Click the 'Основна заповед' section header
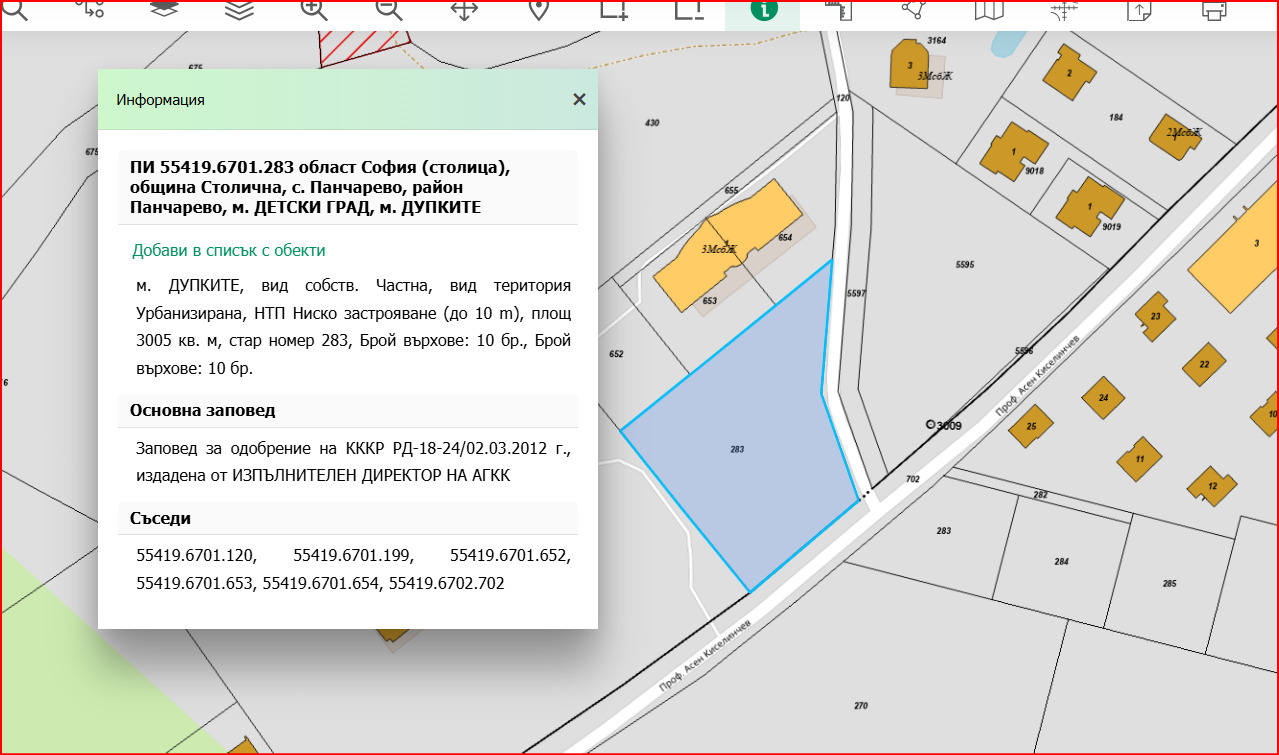1279x755 pixels. pyautogui.click(x=203, y=410)
